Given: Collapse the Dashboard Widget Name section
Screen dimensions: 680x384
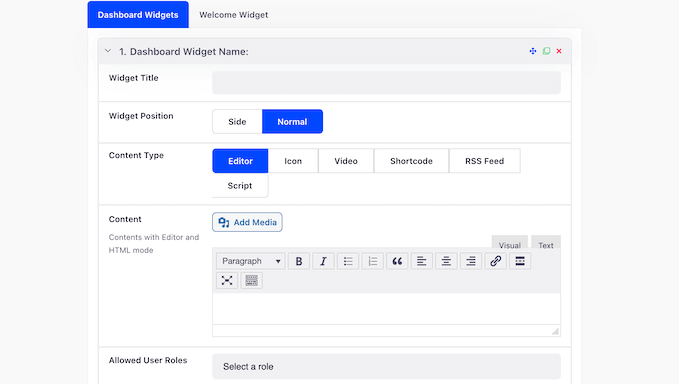Looking at the screenshot, I should click(x=108, y=51).
